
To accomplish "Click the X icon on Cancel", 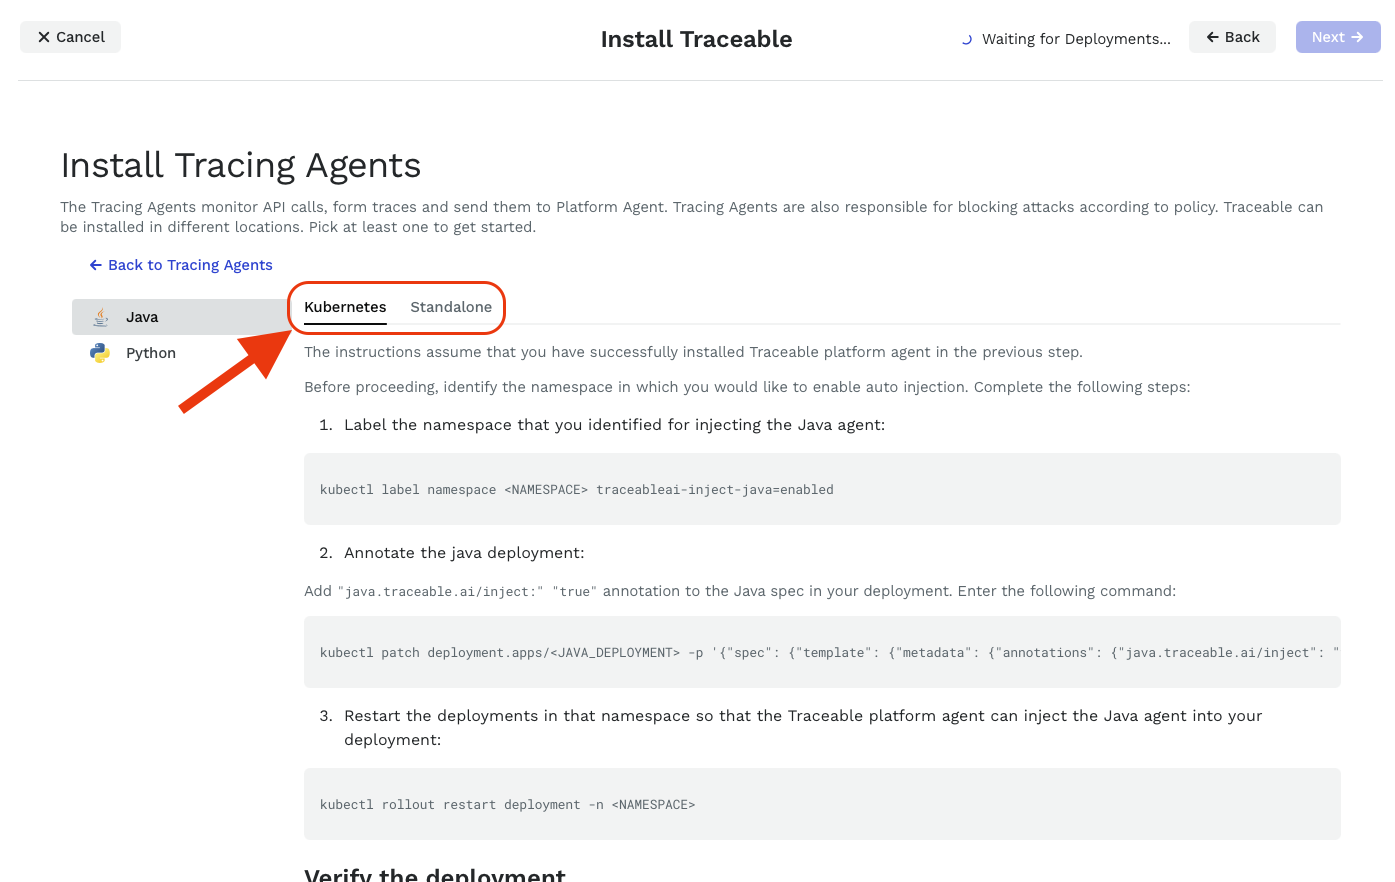I will tap(44, 37).
